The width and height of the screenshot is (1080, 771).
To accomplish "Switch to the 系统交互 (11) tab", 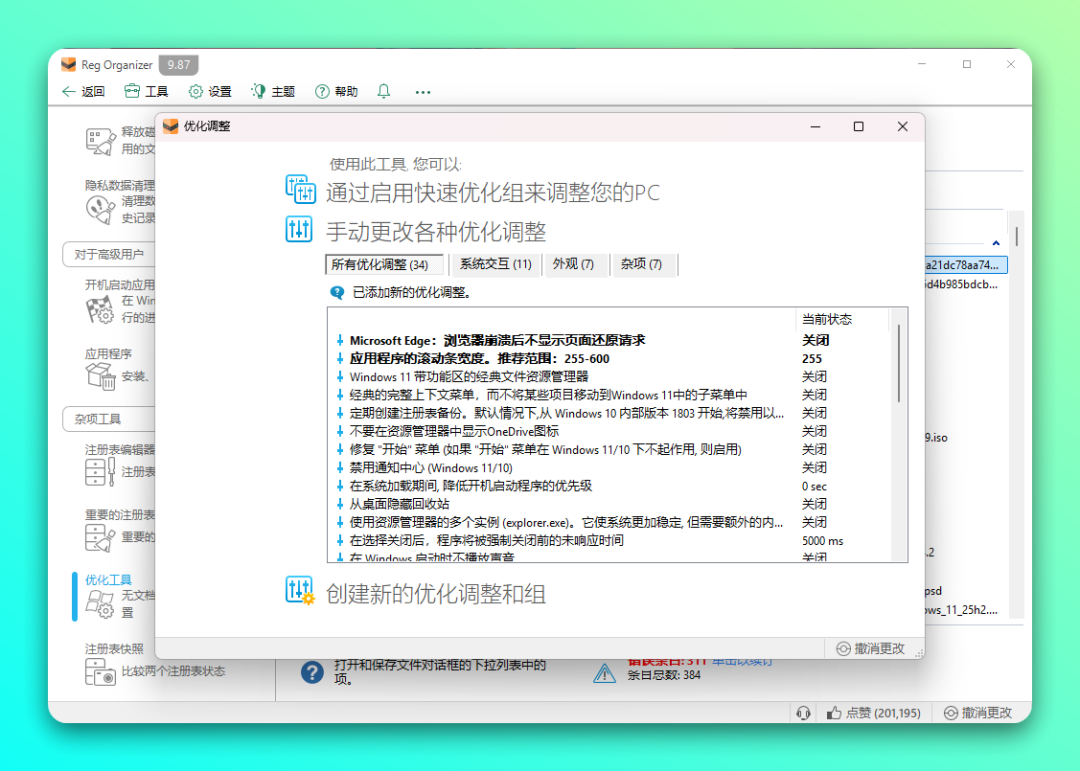I will [x=495, y=264].
